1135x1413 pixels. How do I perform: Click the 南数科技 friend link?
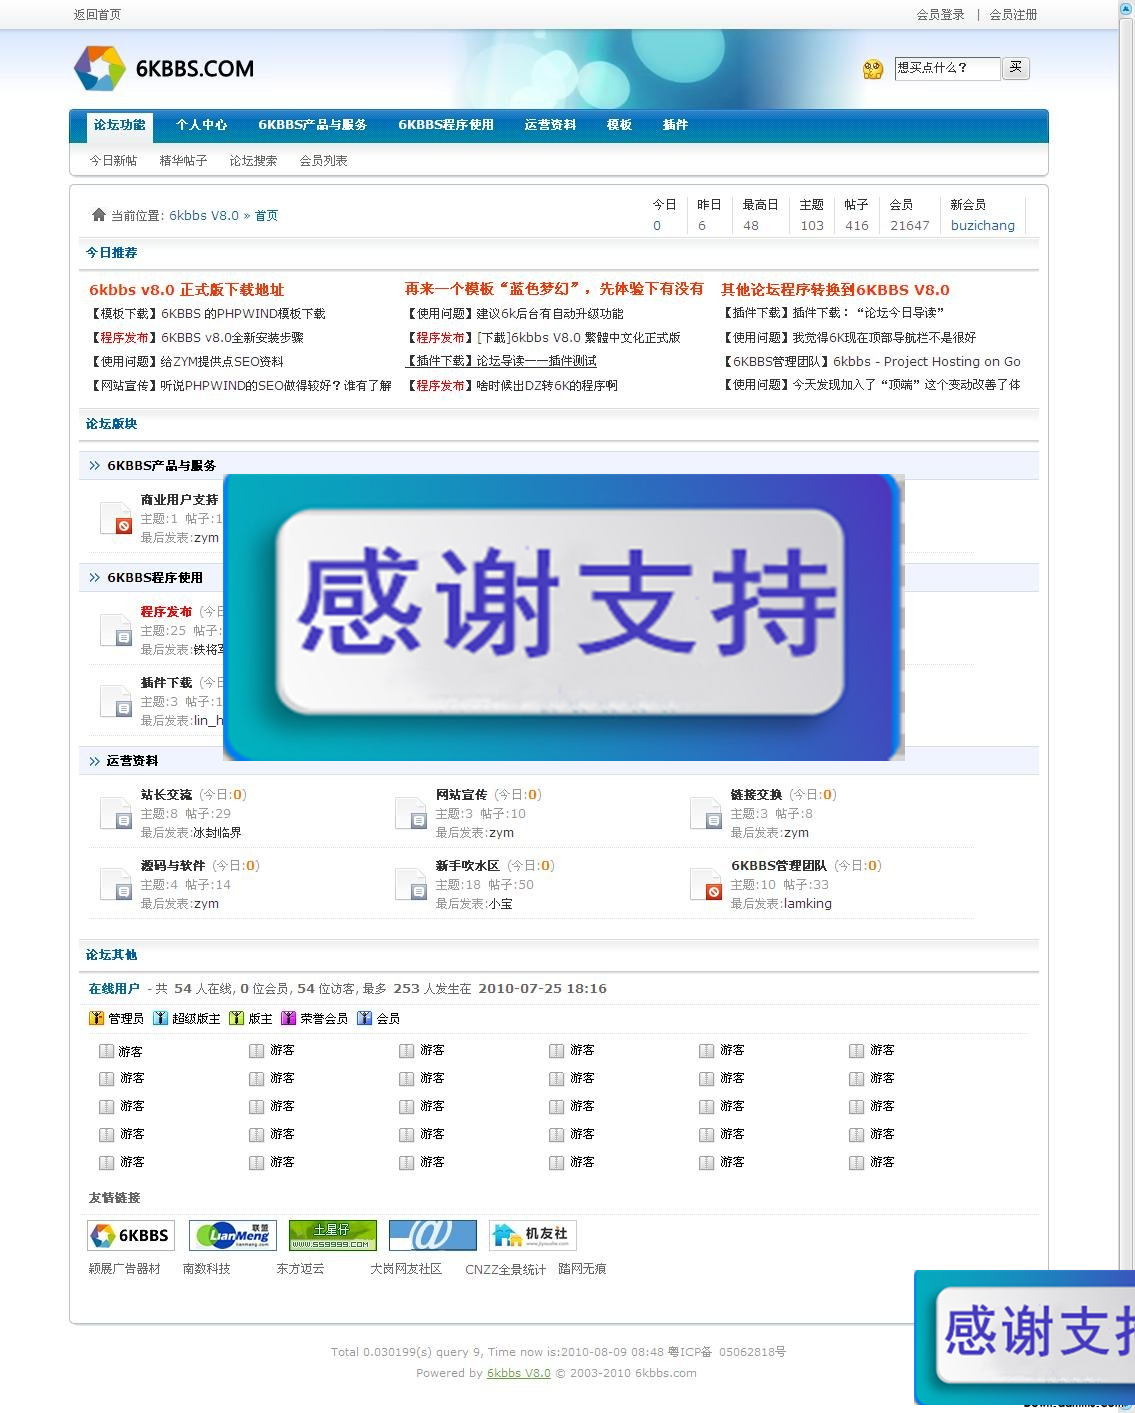coord(206,1269)
